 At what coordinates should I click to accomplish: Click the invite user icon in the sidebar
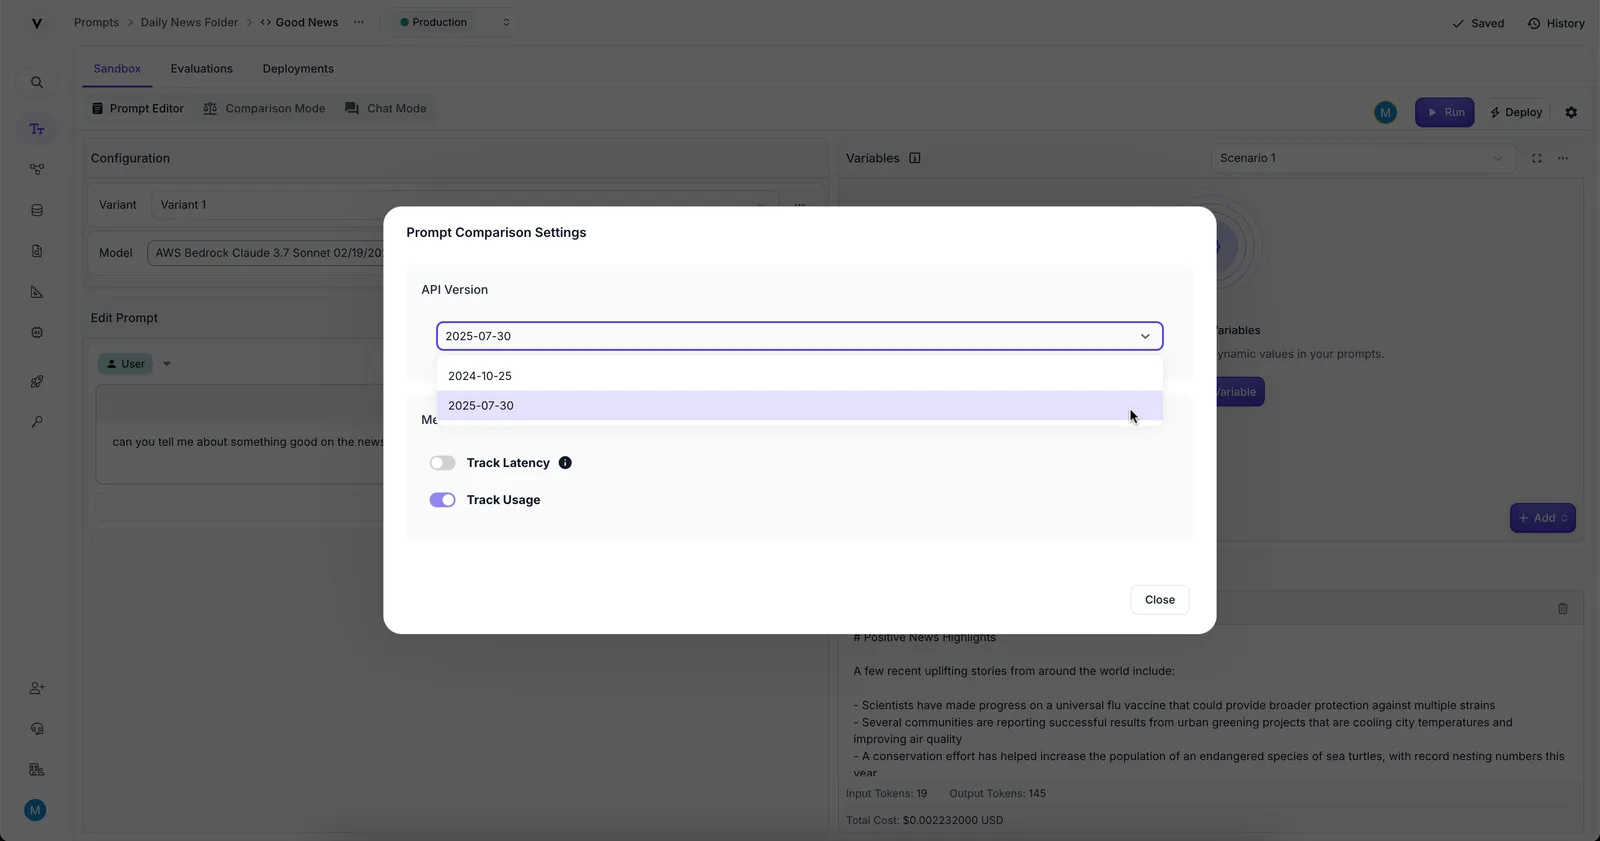(37, 688)
